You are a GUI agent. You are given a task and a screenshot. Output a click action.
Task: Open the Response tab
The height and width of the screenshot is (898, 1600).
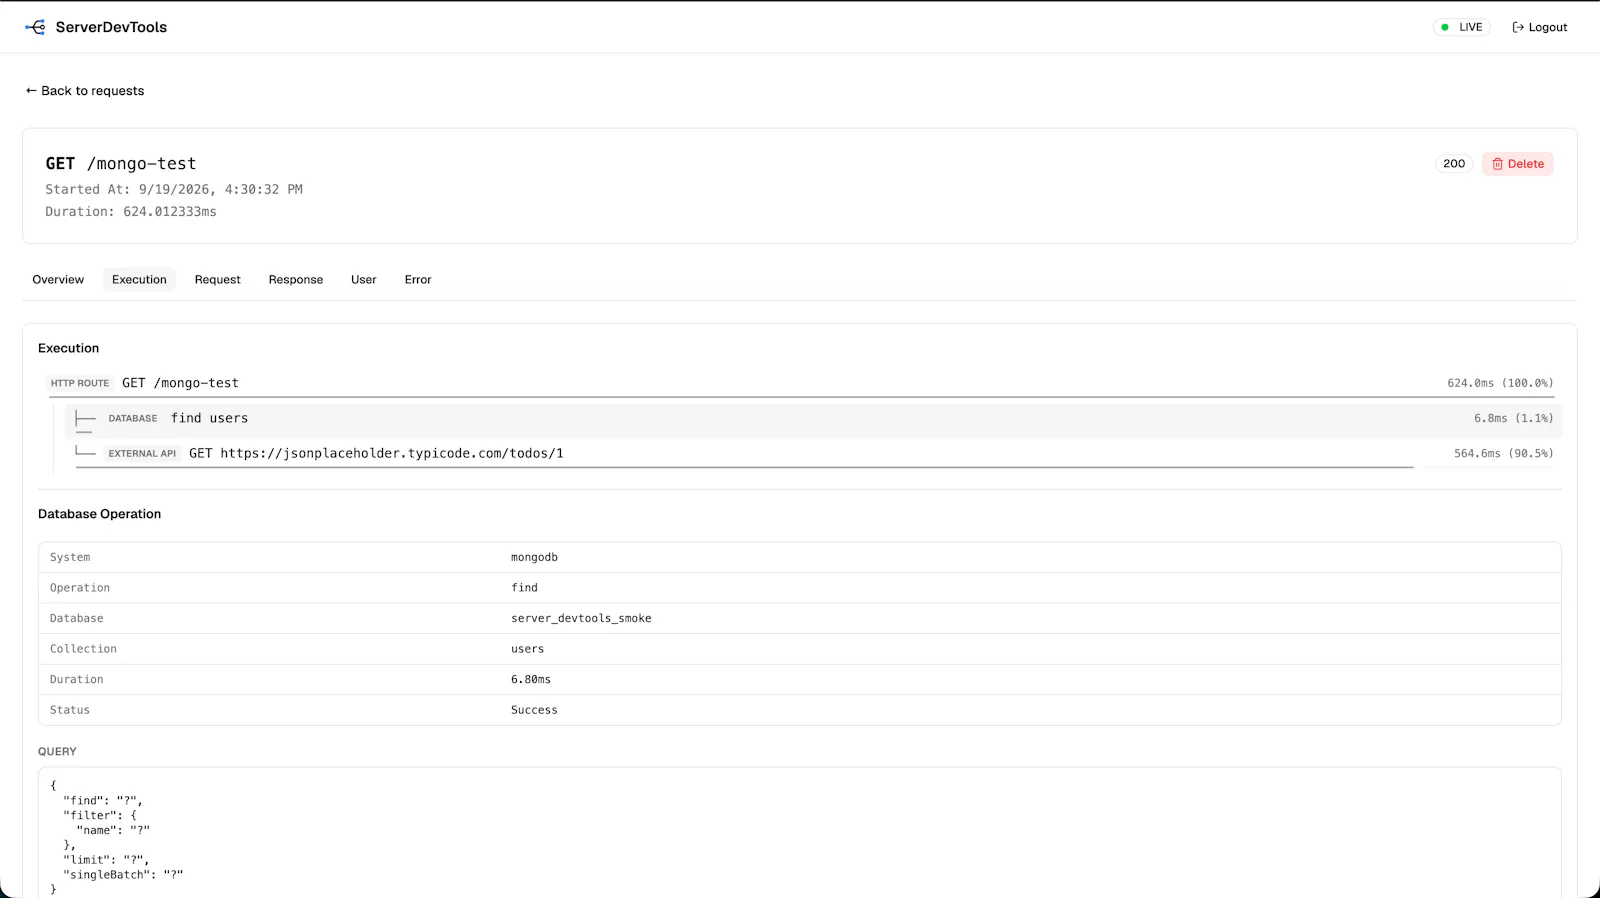(x=296, y=280)
